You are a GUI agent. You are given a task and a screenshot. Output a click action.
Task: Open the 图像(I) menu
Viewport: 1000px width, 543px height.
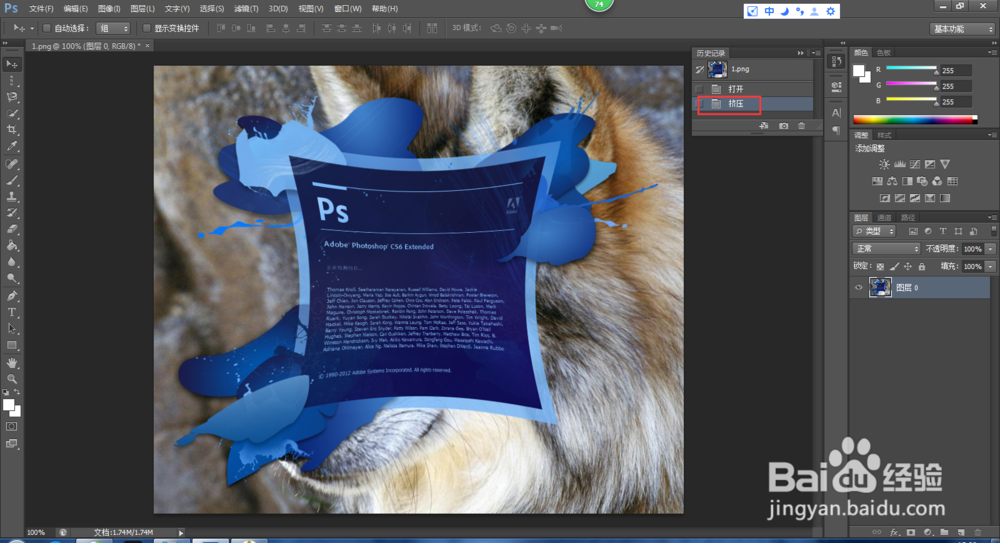click(x=109, y=9)
